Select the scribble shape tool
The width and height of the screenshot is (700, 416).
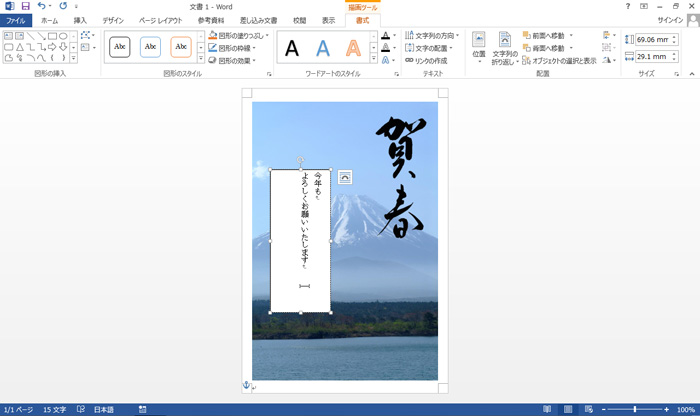point(20,58)
